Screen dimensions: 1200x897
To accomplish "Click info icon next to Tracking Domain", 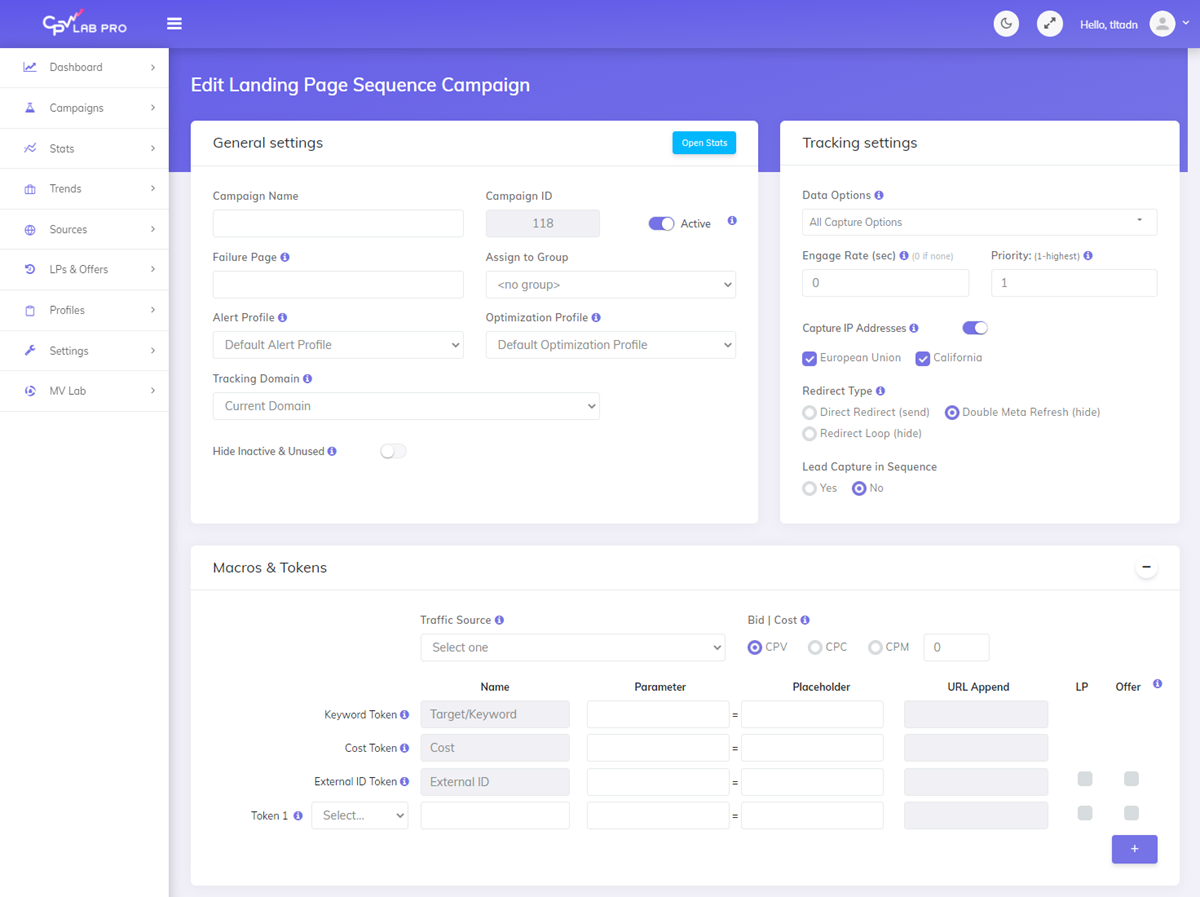I will (307, 379).
